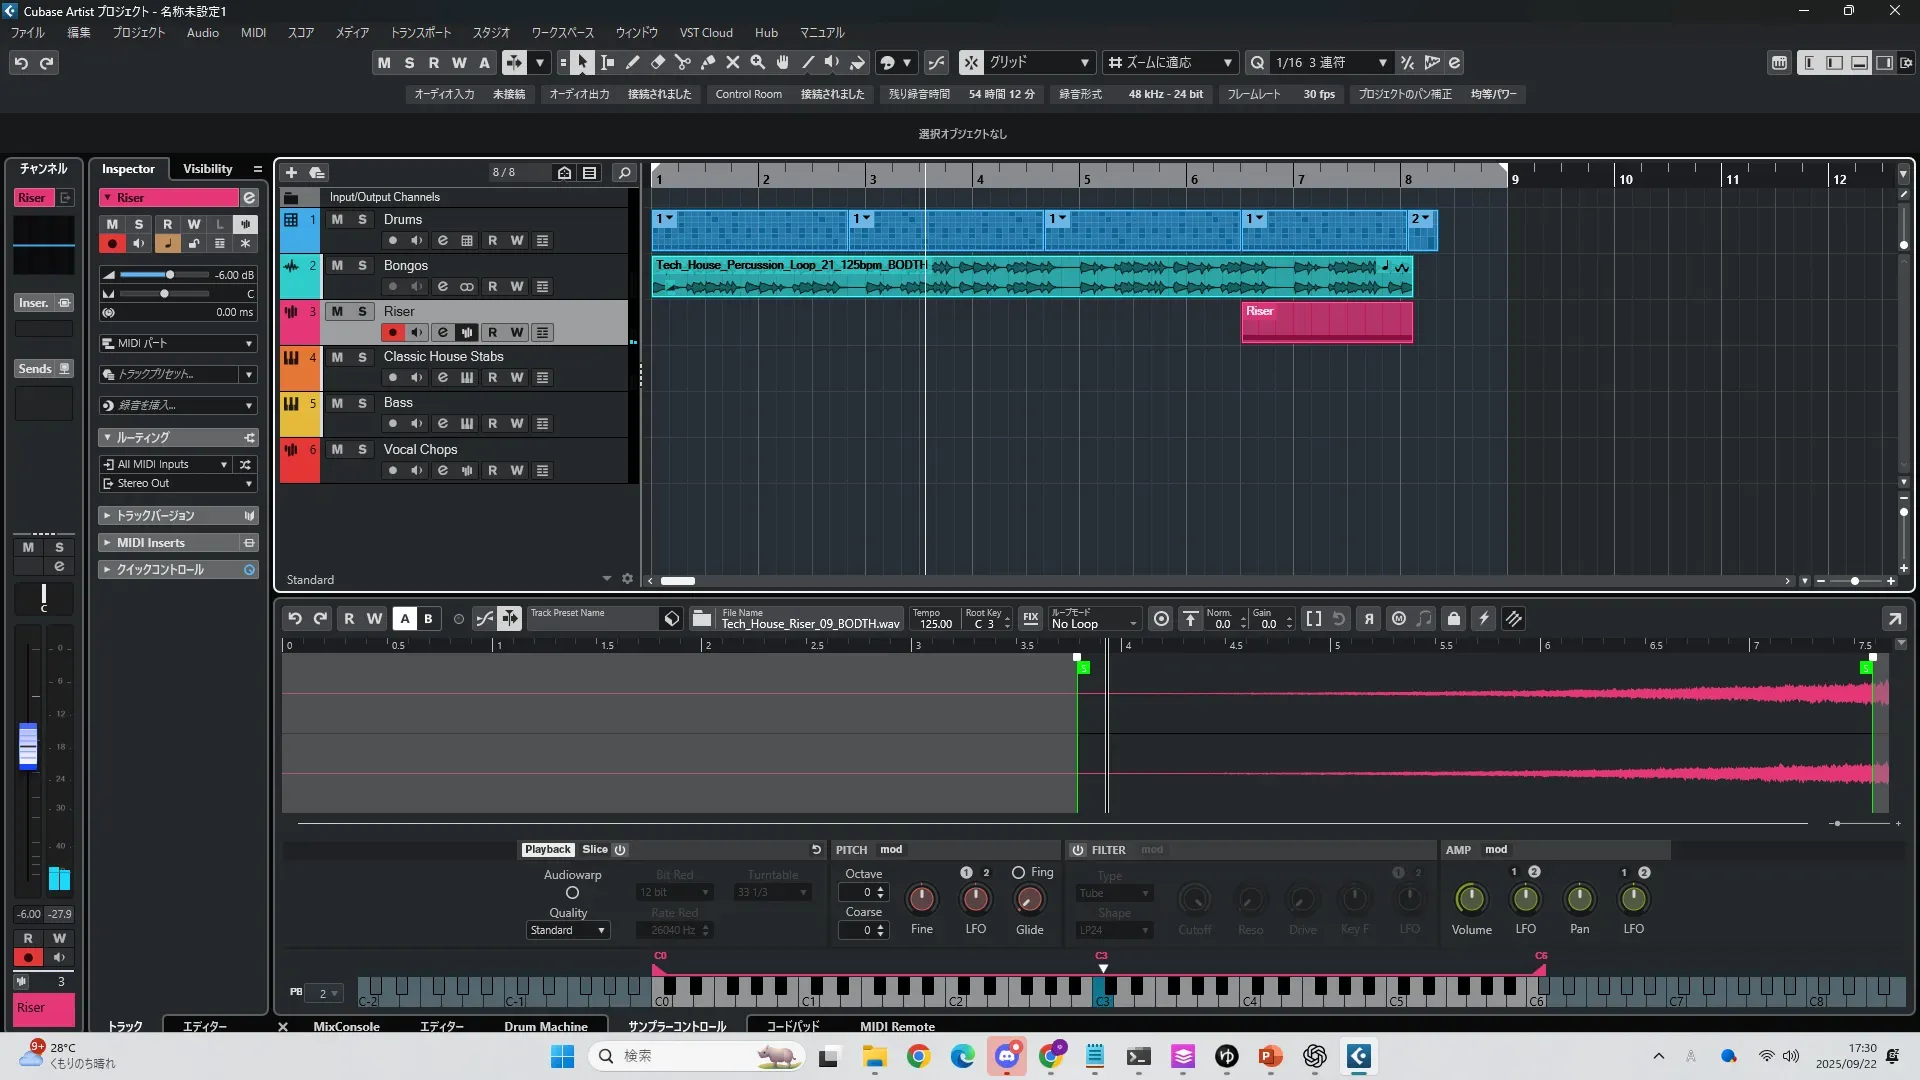The width and height of the screenshot is (1920, 1080).
Task: Solo the Classic House Stabs track
Action: pyautogui.click(x=362, y=357)
